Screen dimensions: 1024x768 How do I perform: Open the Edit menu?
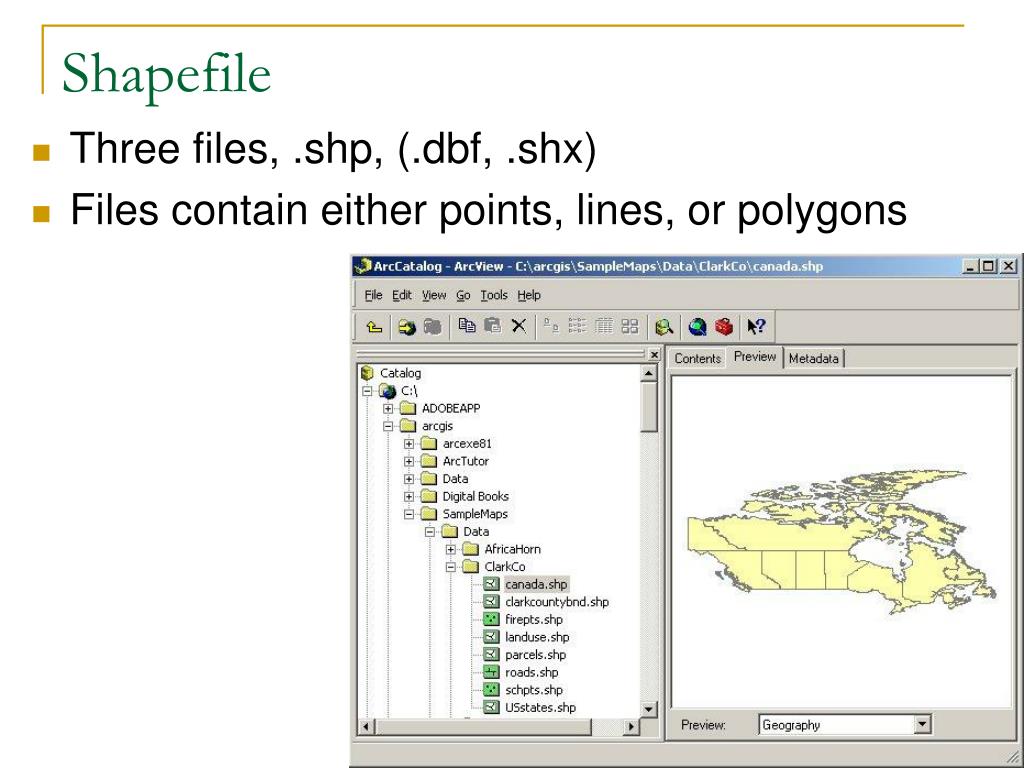(402, 295)
